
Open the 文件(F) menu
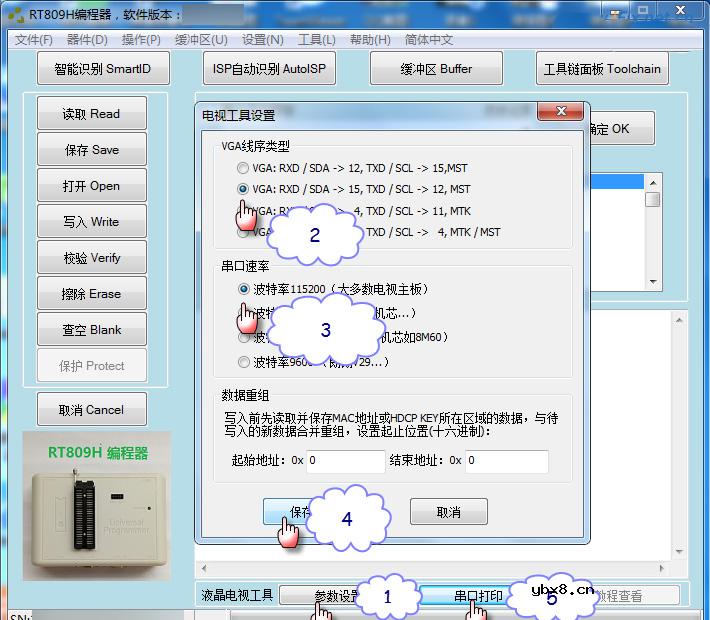pos(34,40)
